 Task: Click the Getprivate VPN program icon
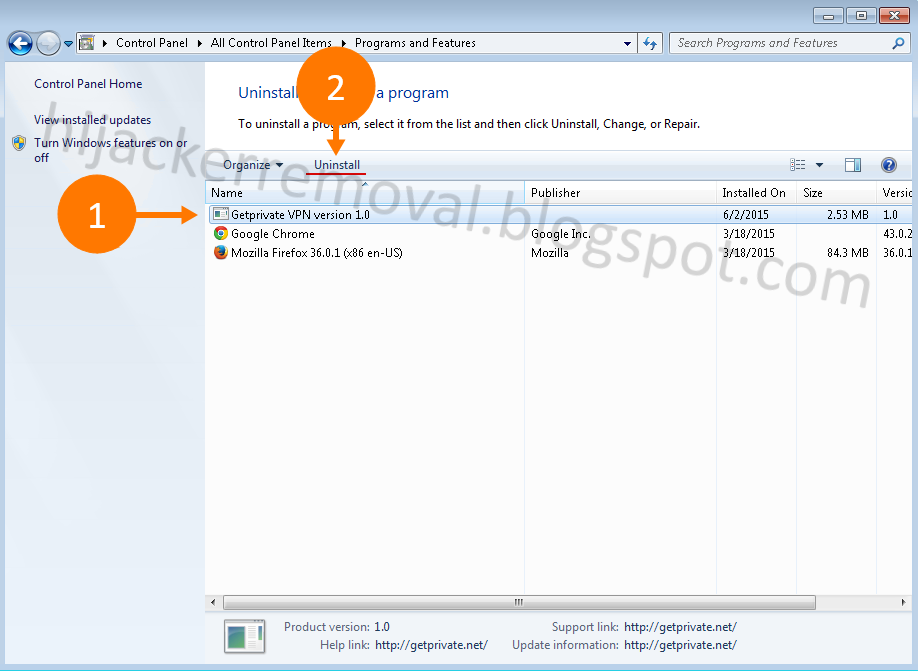point(221,215)
